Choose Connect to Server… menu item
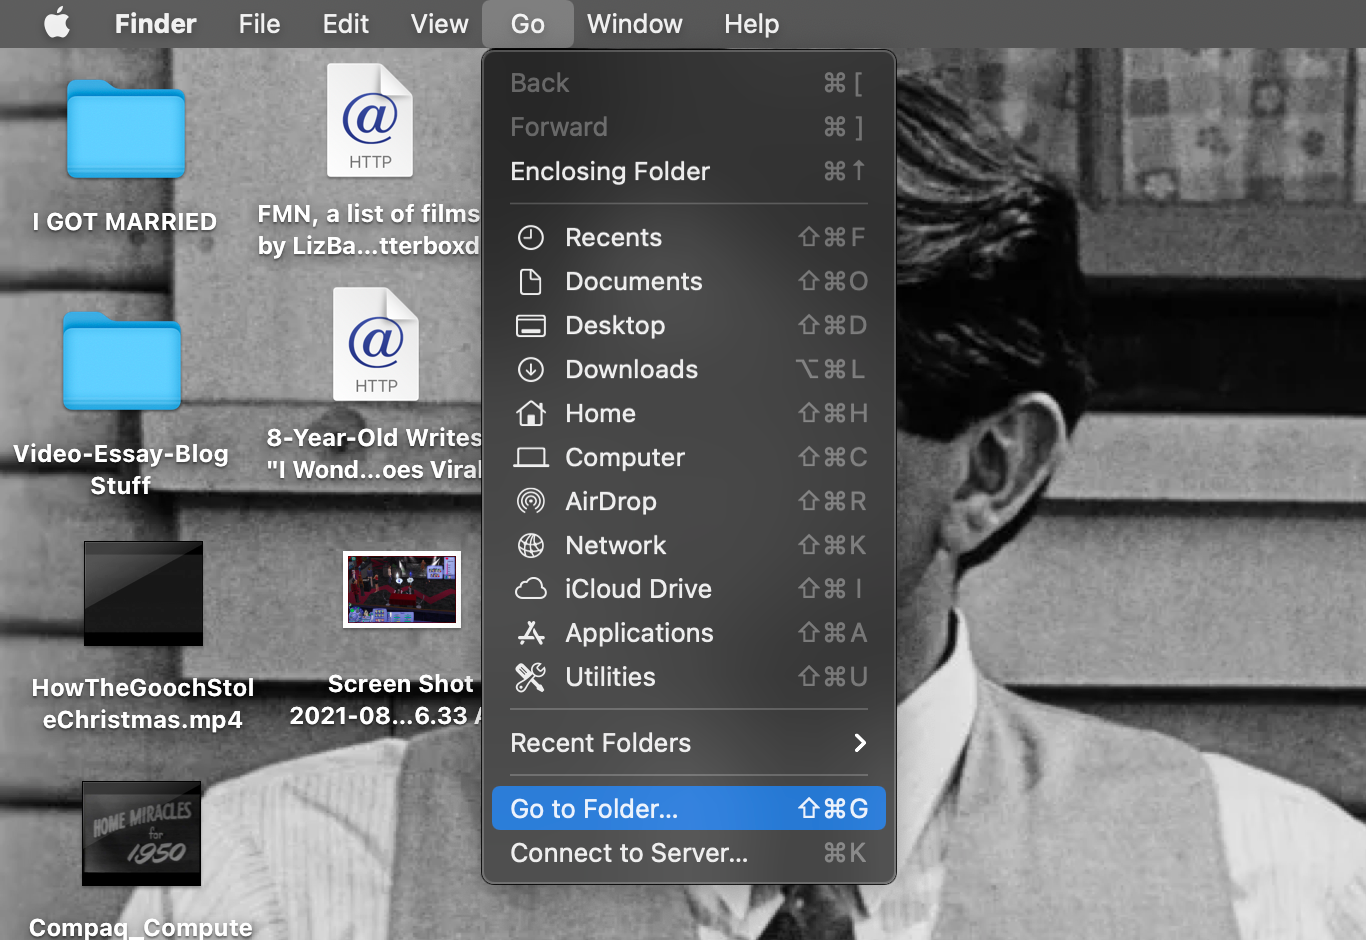The width and height of the screenshot is (1366, 940). [689, 852]
